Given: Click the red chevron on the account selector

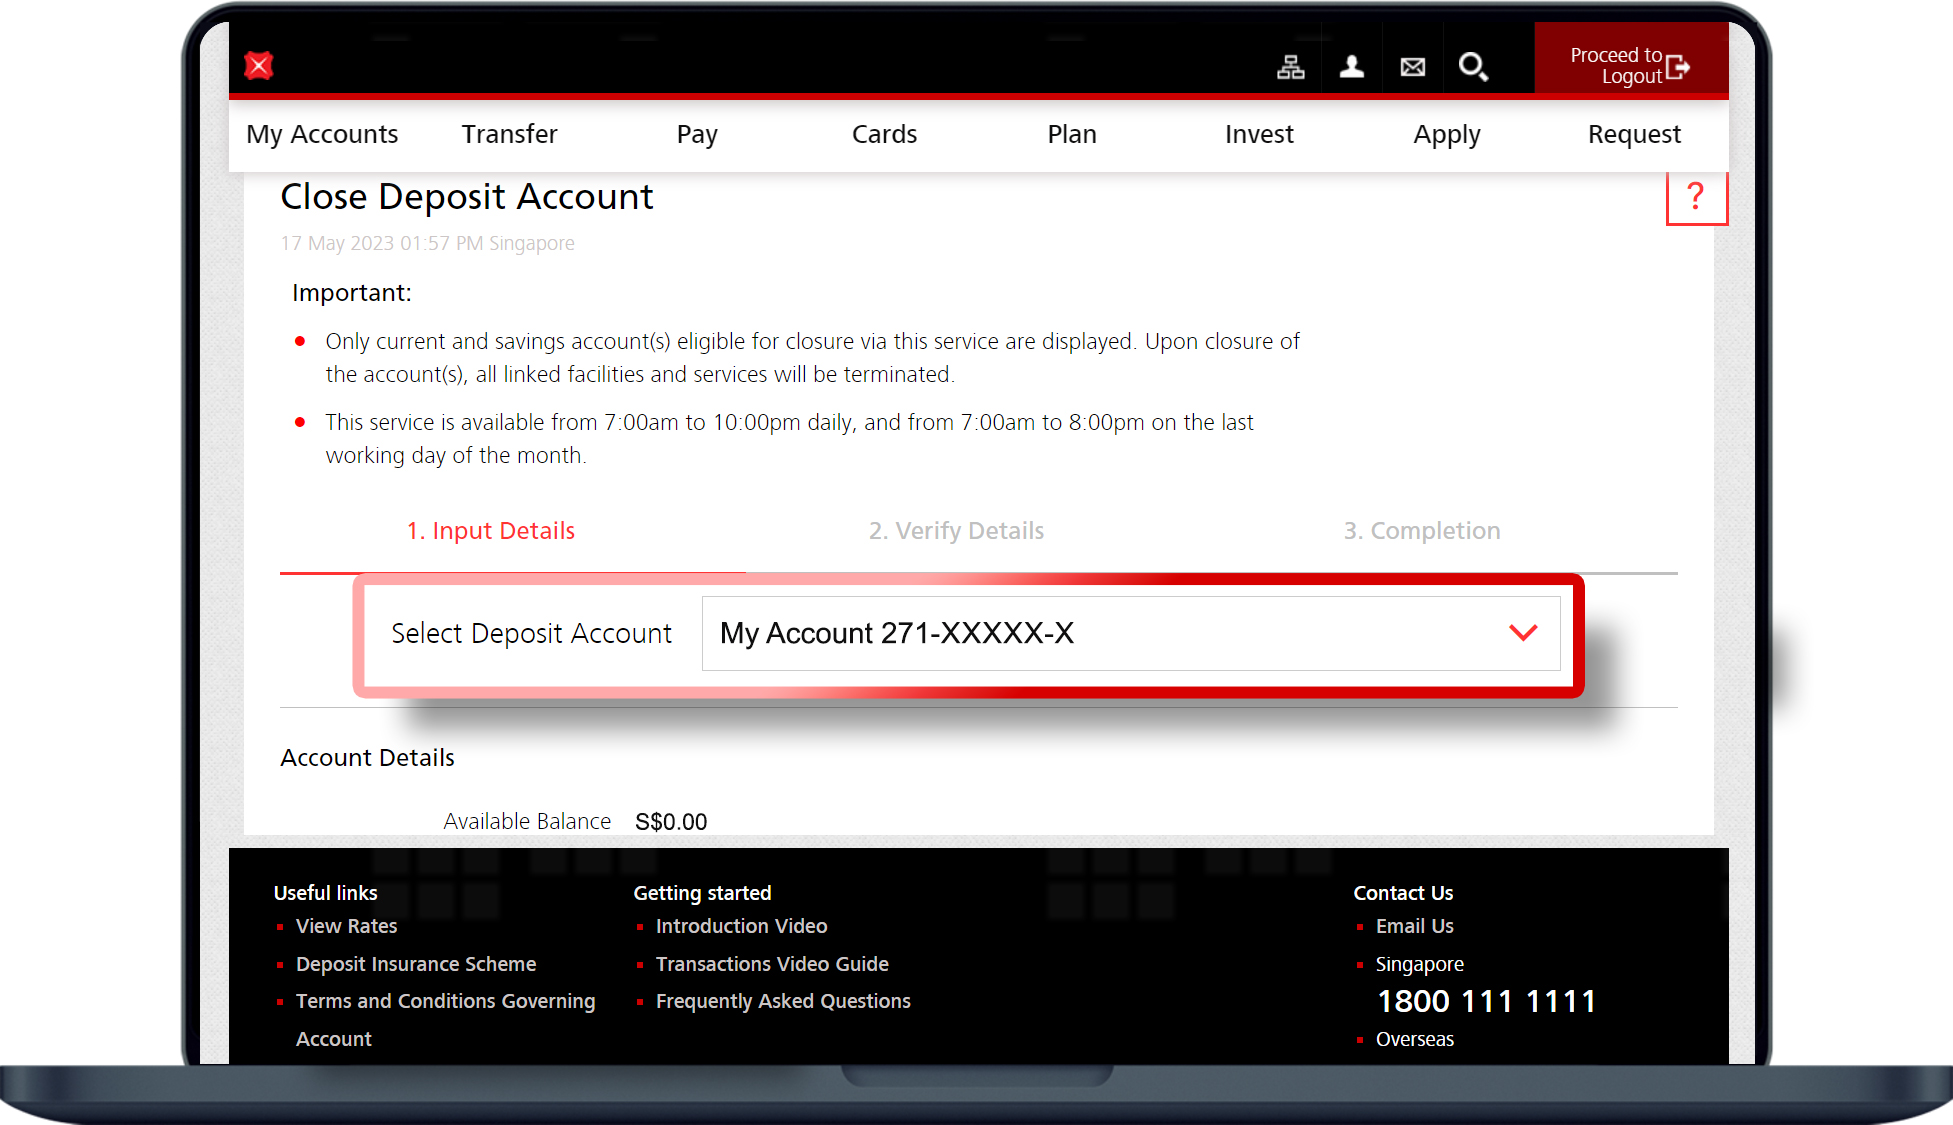Looking at the screenshot, I should (x=1523, y=633).
